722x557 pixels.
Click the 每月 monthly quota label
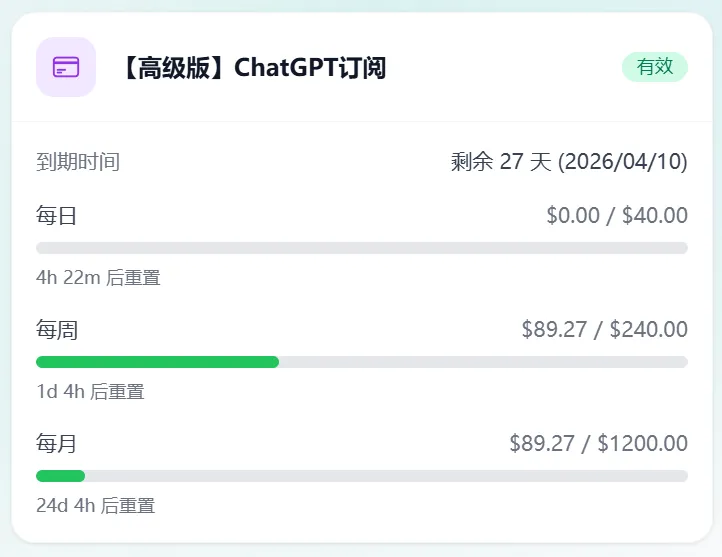tap(57, 443)
